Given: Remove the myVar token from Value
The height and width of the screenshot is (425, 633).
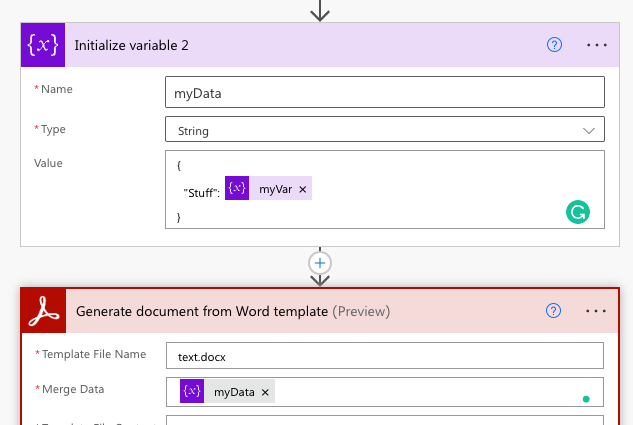Looking at the screenshot, I should (x=303, y=189).
